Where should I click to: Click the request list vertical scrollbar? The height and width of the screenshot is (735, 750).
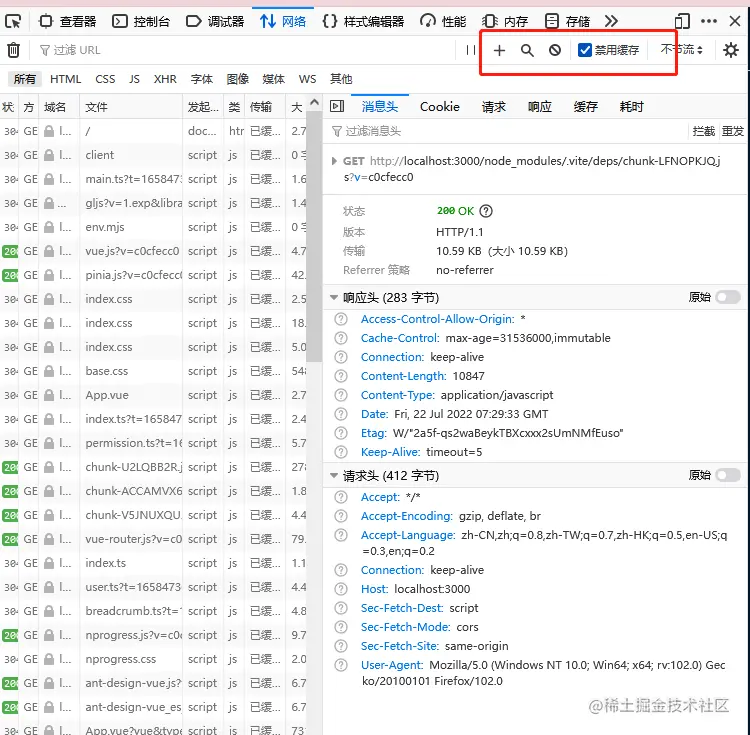[x=314, y=237]
